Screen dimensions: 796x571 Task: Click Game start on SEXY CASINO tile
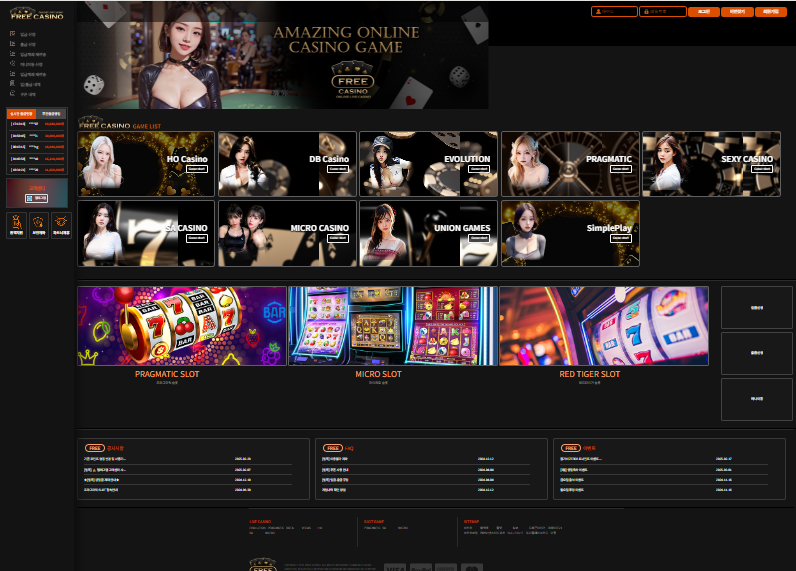[x=761, y=169]
